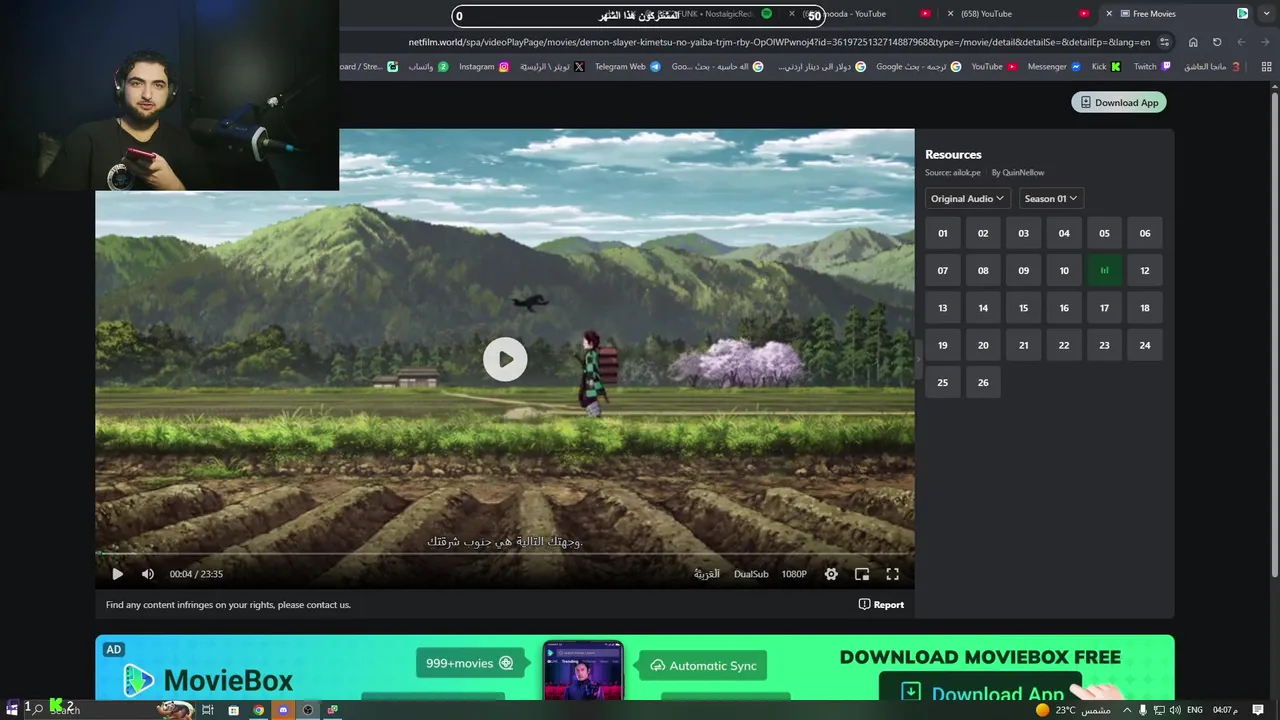The image size is (1280, 720).
Task: Click the greyed-out forward arrow
Action: pyautogui.click(x=1266, y=42)
